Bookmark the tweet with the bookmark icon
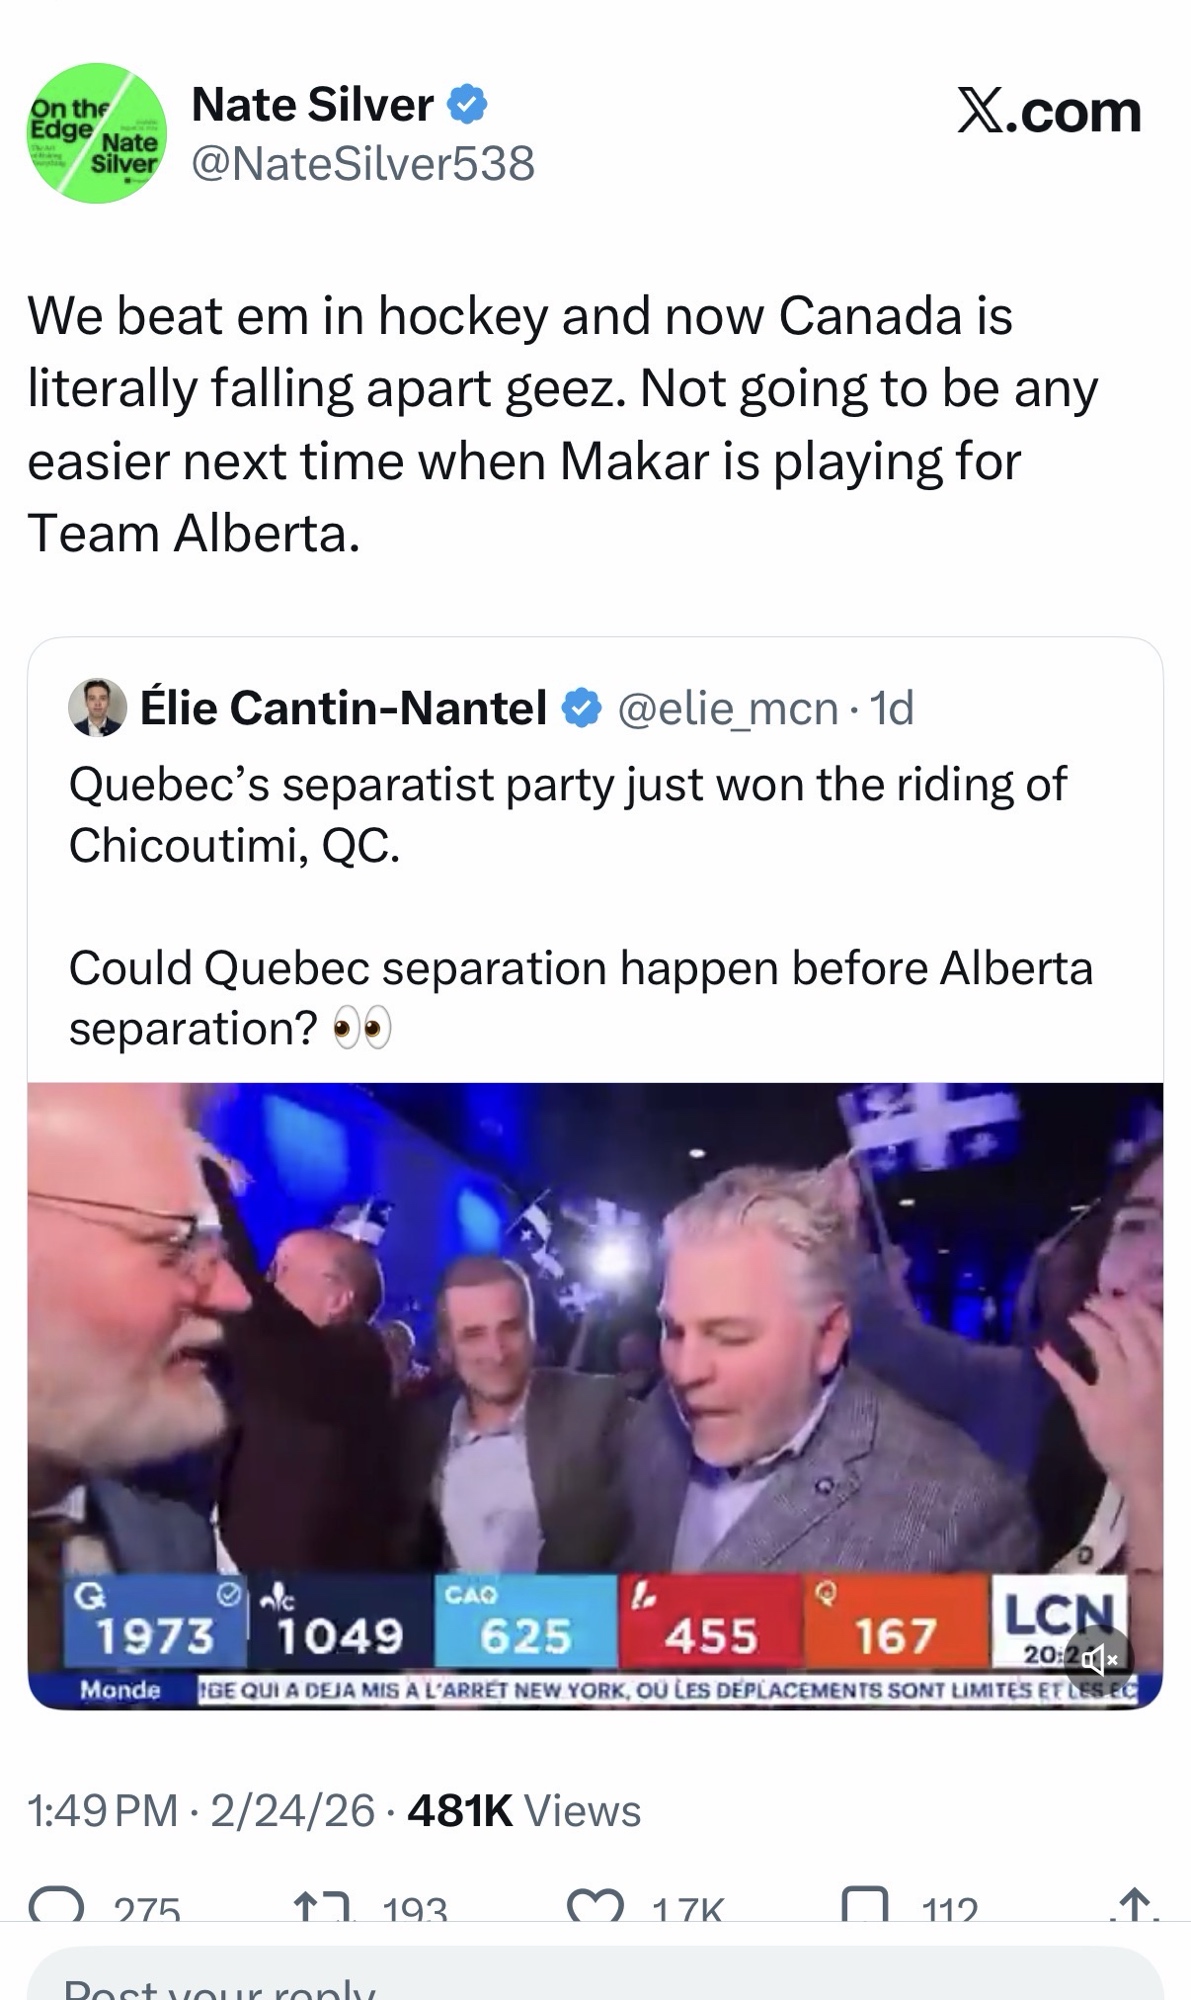The width and height of the screenshot is (1191, 2000). coord(865,1905)
